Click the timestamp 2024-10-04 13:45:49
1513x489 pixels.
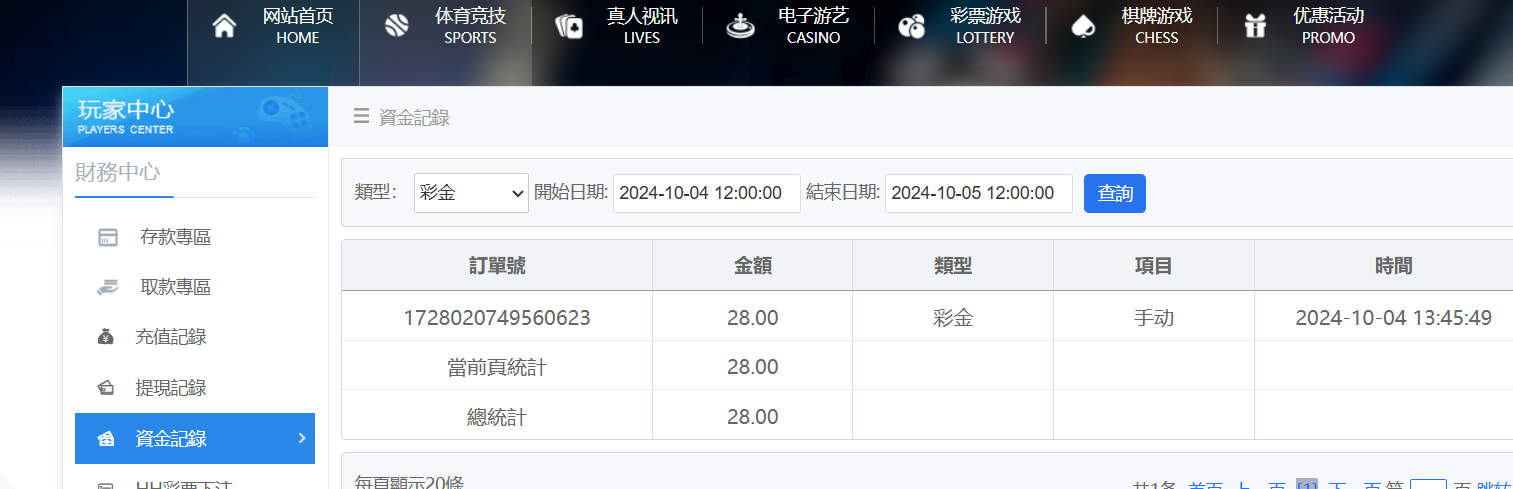[1394, 318]
